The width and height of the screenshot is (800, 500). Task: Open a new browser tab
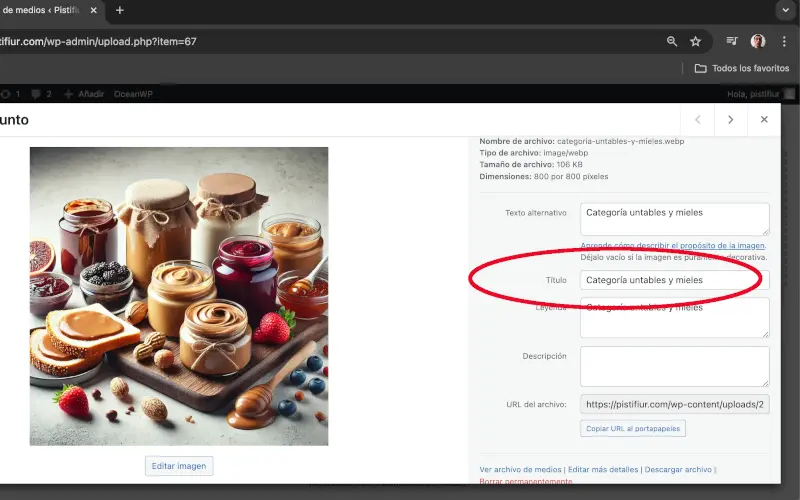pos(120,10)
